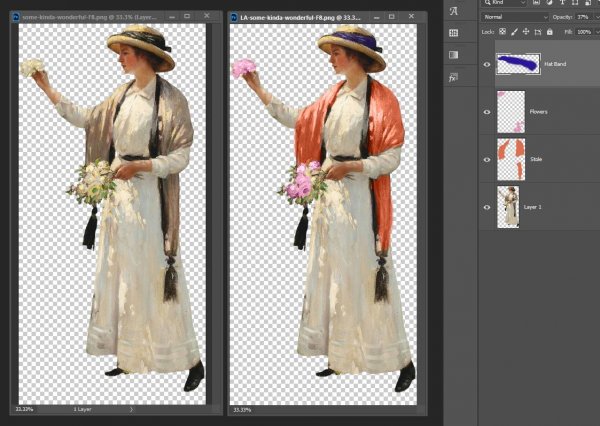
Task: Open the Kind filter dropdown
Action: [505, 2]
